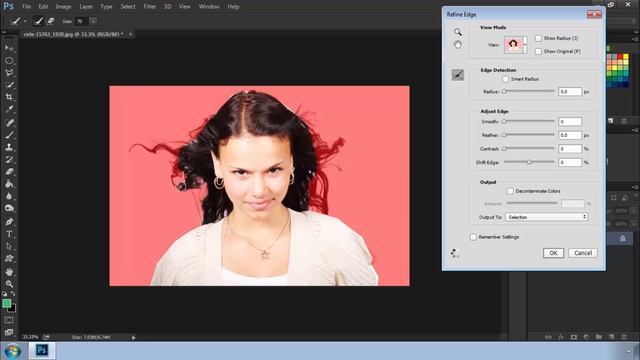Viewport: 640px width, 360px height.
Task: Select the History Brush tool
Action: [x=9, y=159]
